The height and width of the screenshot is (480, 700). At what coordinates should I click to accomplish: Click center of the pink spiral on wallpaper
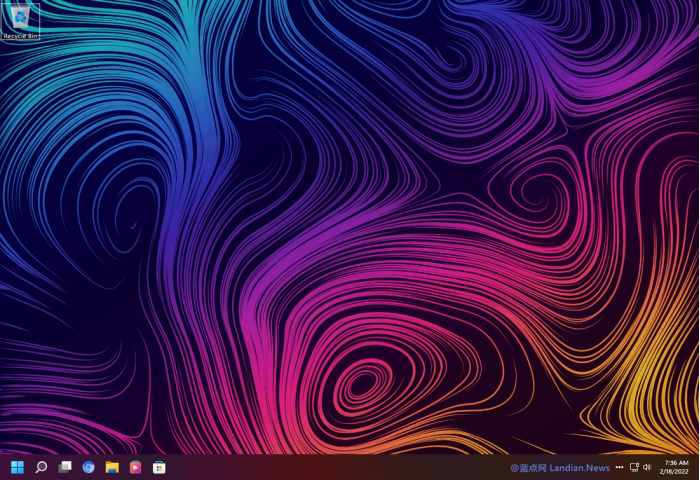362,382
